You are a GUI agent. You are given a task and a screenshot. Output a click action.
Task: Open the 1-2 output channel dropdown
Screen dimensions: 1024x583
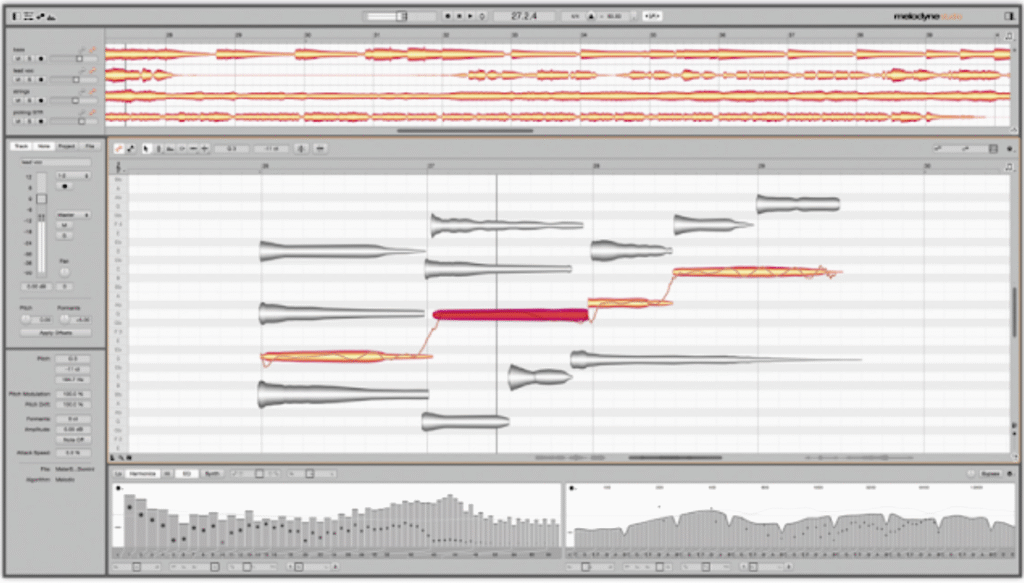pyautogui.click(x=73, y=175)
